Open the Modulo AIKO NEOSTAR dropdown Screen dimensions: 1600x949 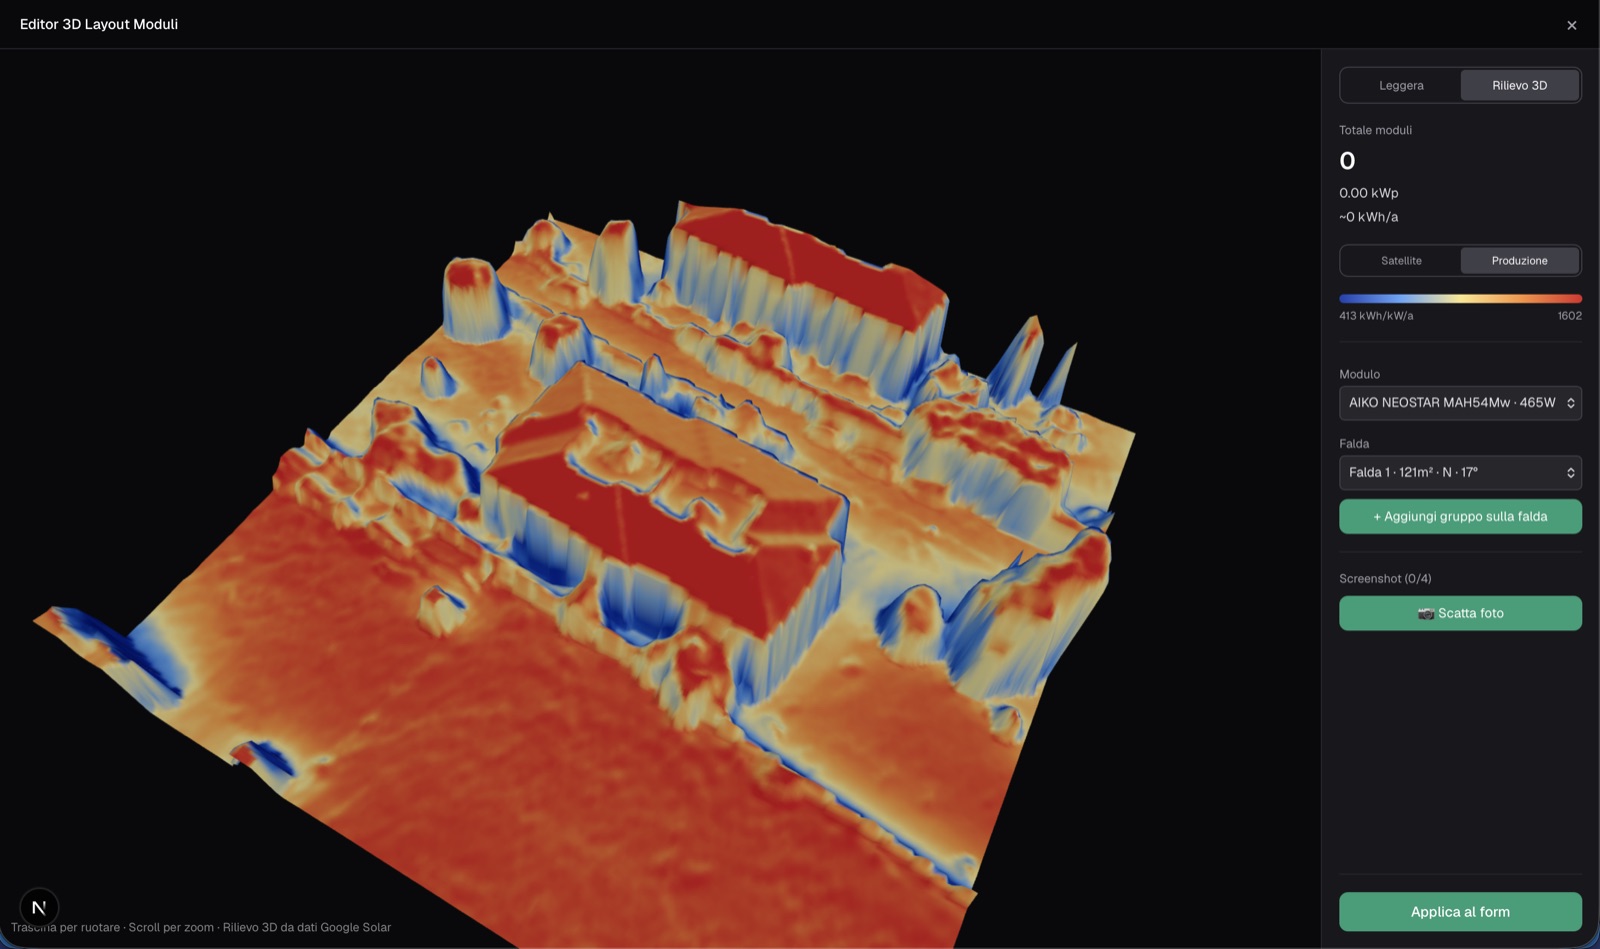click(1460, 403)
